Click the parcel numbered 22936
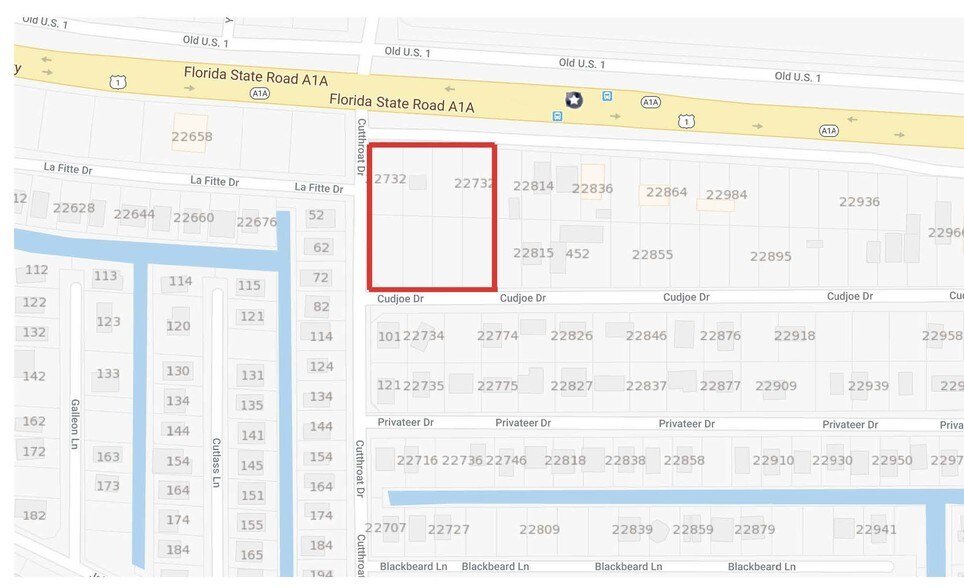The image size is (964, 588). click(859, 201)
